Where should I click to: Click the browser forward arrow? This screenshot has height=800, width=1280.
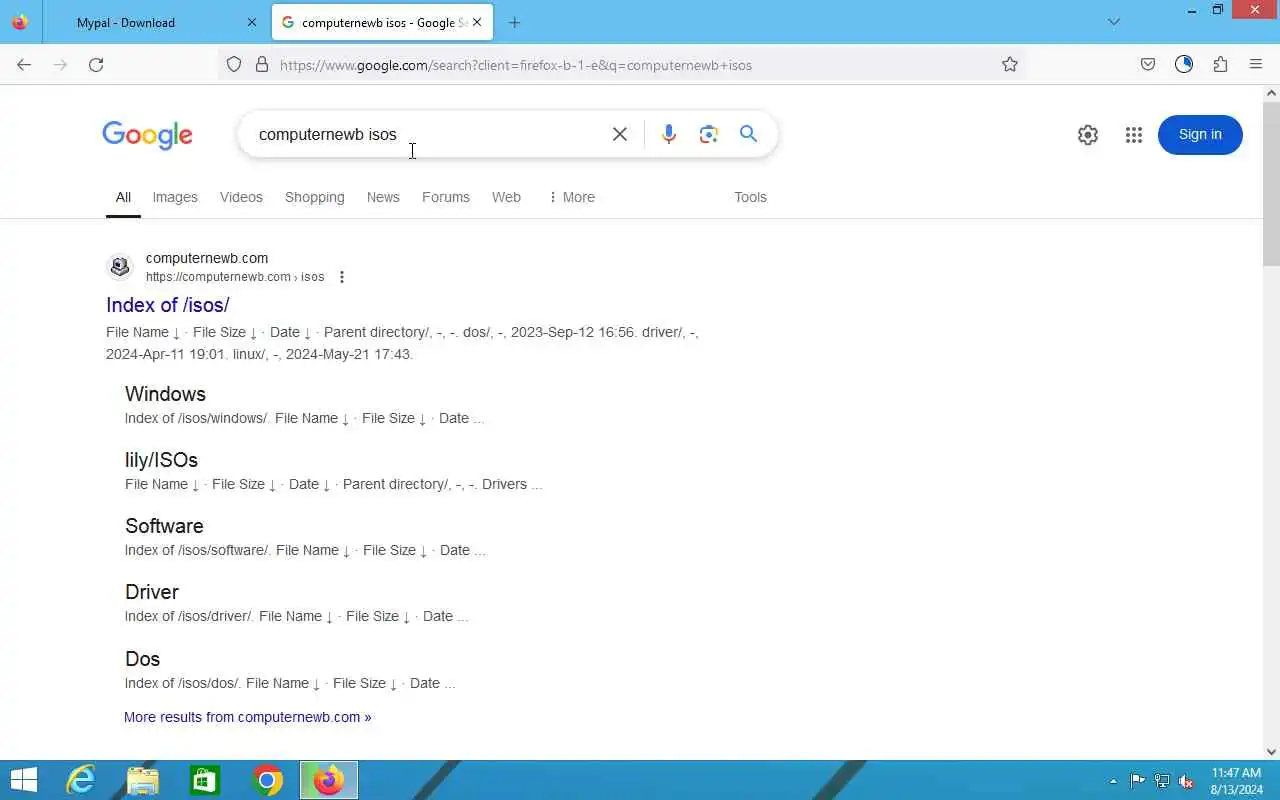coord(60,65)
